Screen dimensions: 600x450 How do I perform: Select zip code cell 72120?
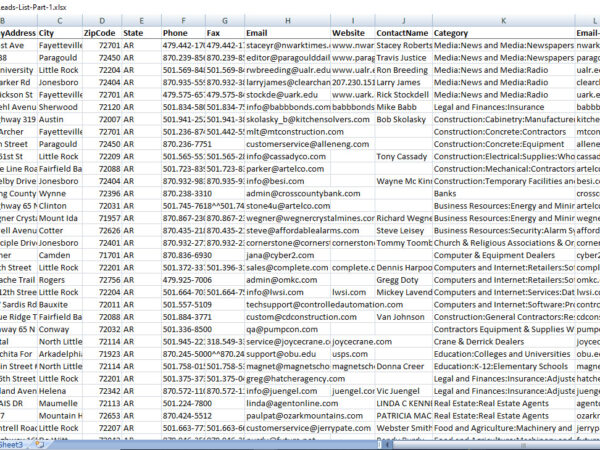pos(102,107)
